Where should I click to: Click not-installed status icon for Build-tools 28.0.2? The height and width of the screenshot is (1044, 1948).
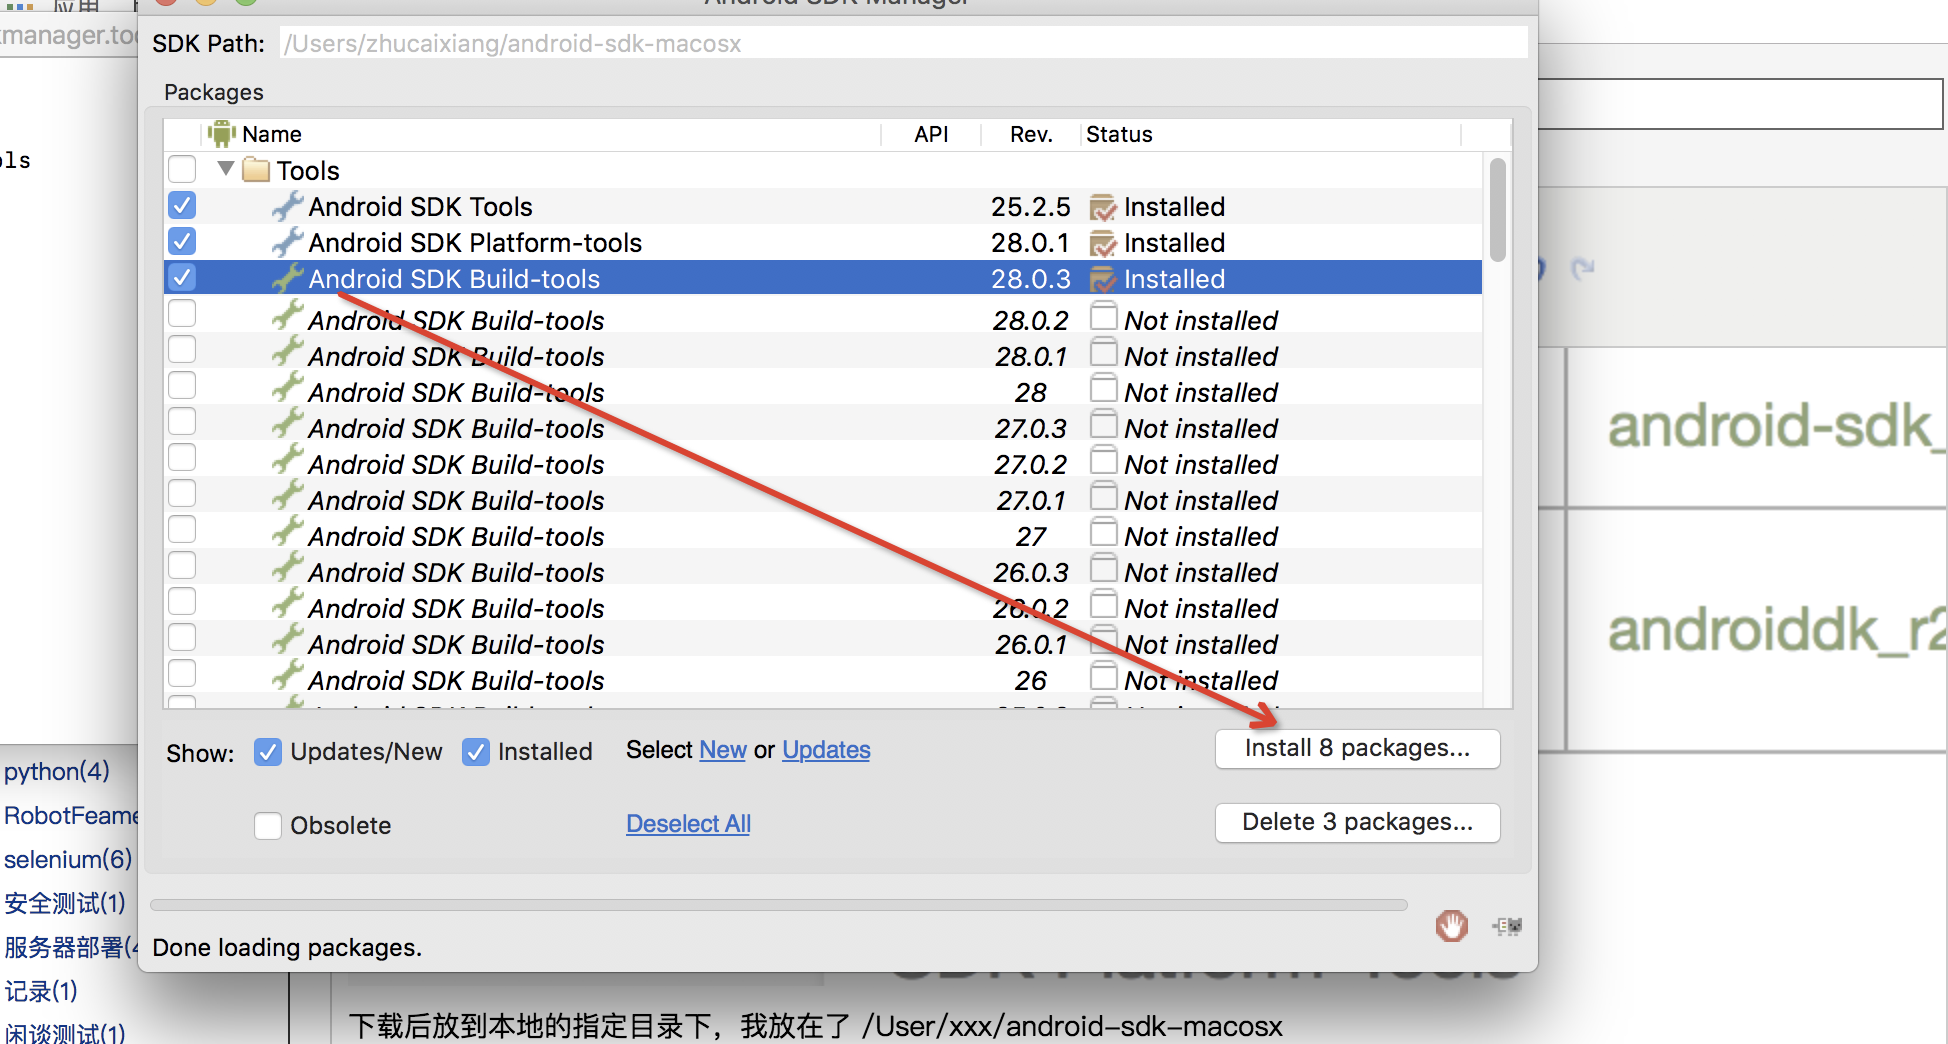pyautogui.click(x=1103, y=316)
